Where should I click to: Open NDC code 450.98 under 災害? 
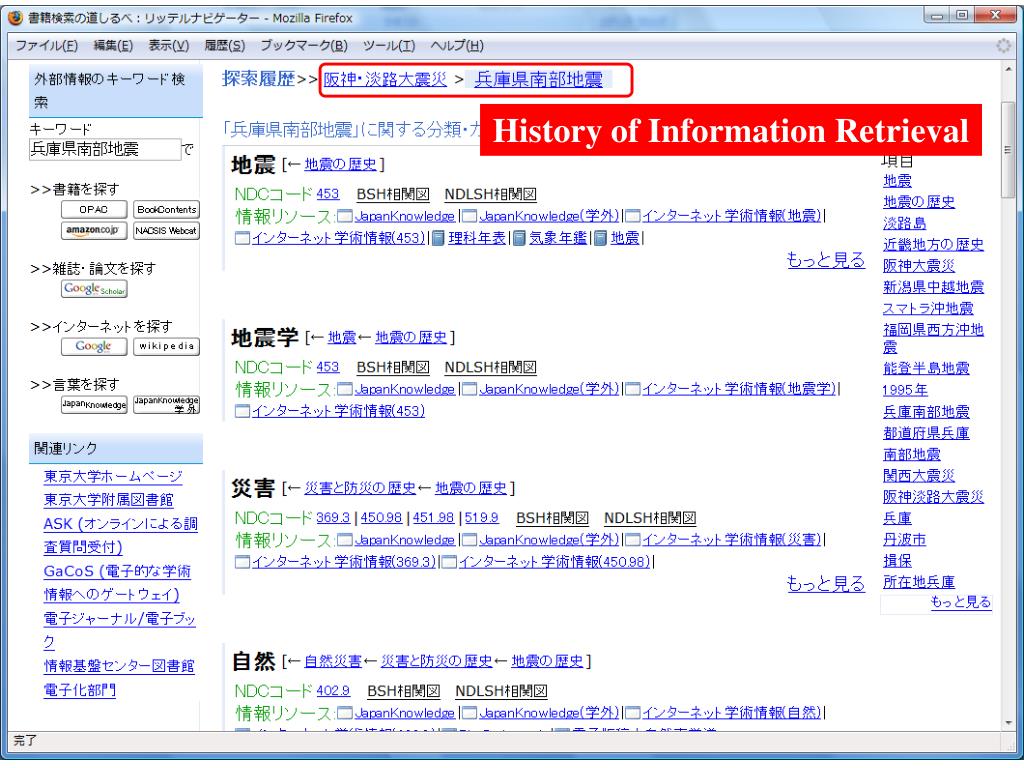[x=381, y=518]
